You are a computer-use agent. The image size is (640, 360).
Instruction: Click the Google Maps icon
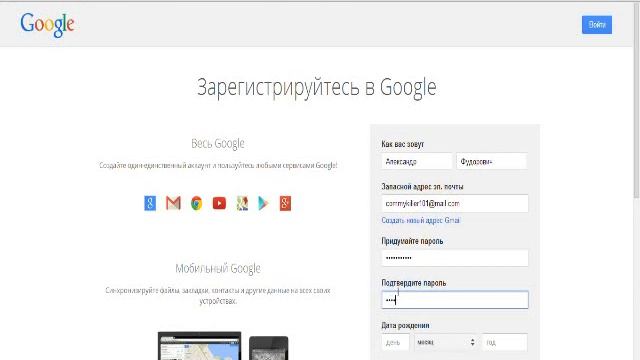coord(242,203)
